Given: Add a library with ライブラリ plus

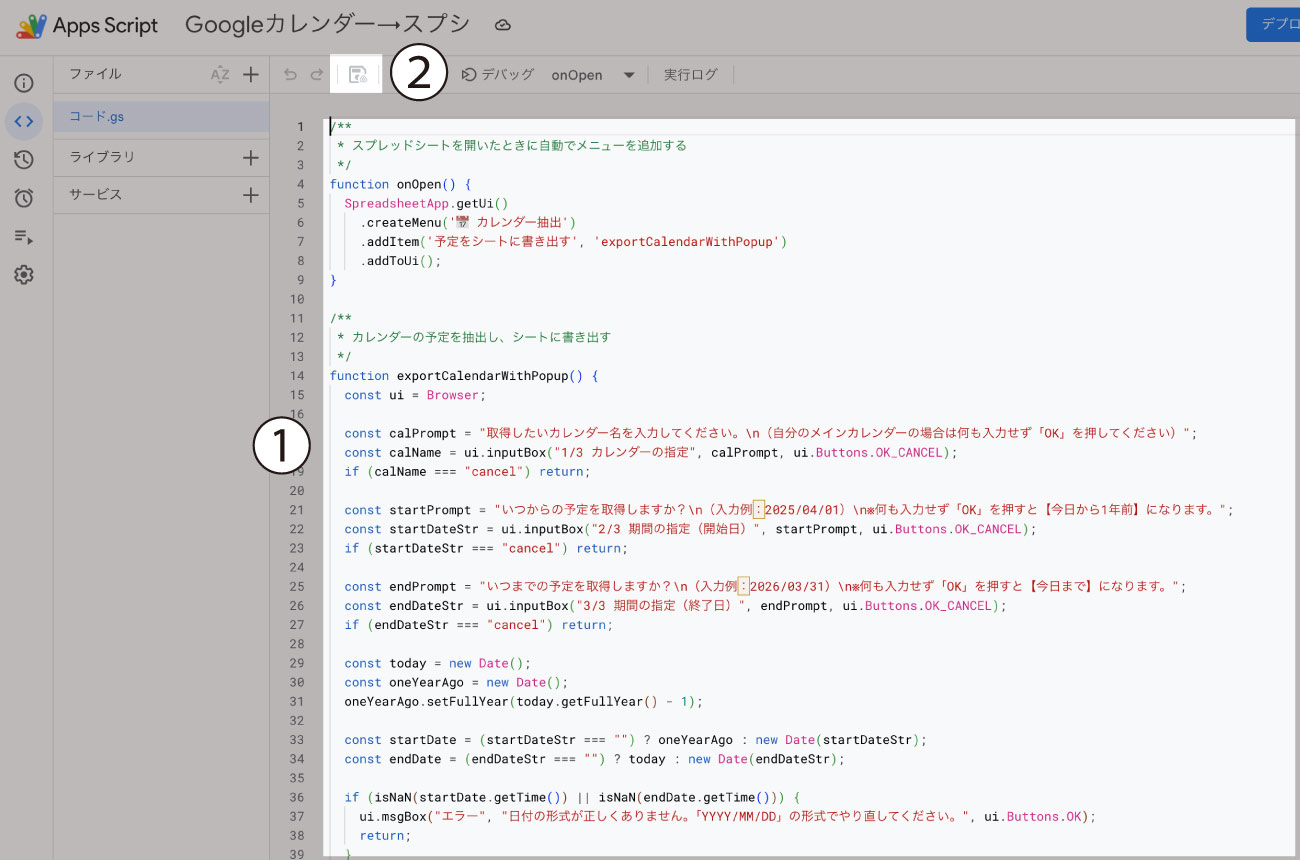Looking at the screenshot, I should tap(251, 157).
